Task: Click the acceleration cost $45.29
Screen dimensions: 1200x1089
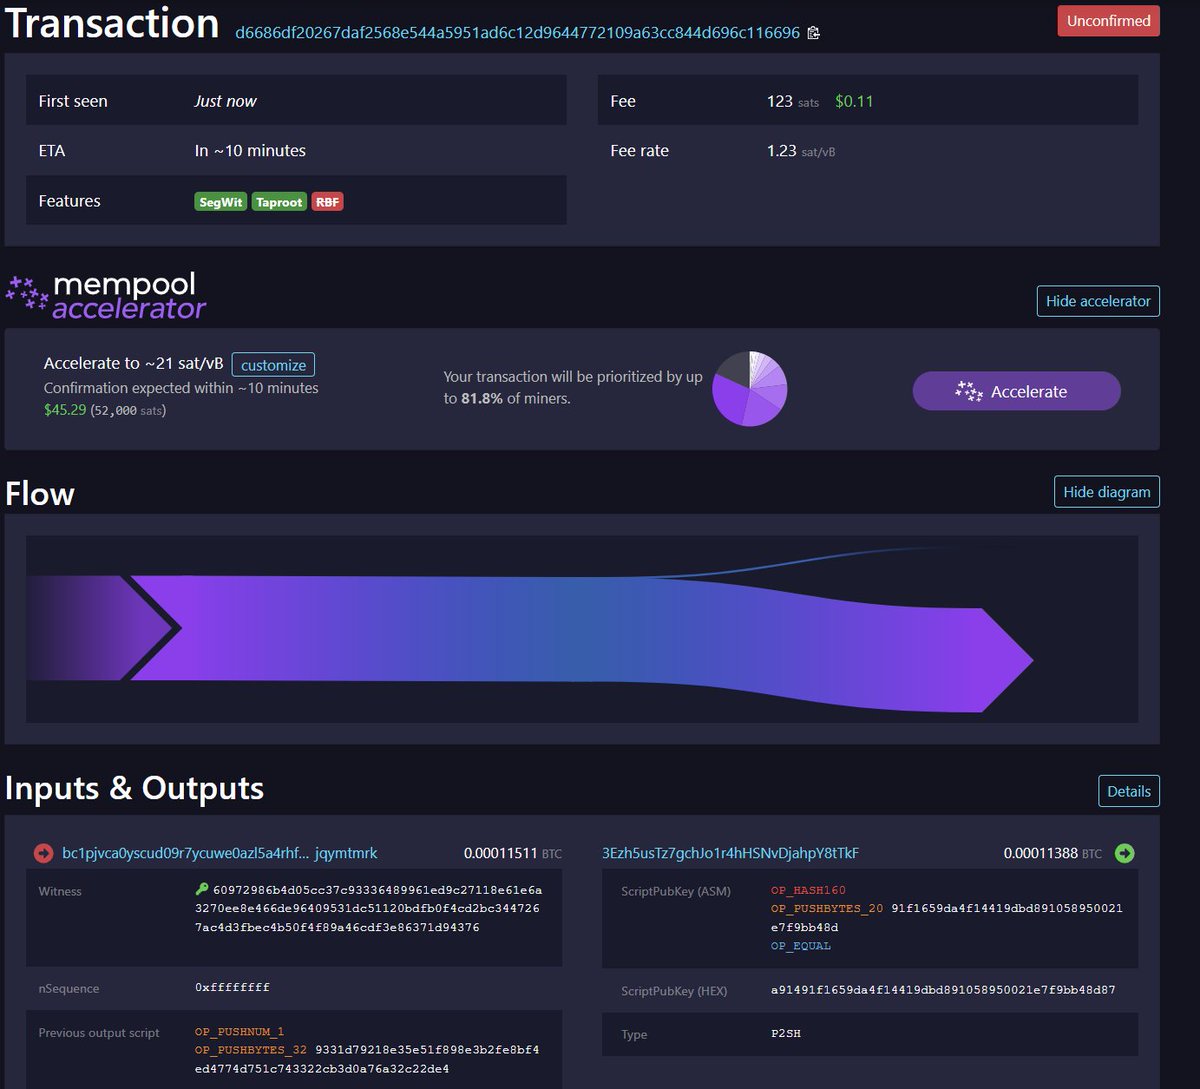Action: tap(65, 410)
